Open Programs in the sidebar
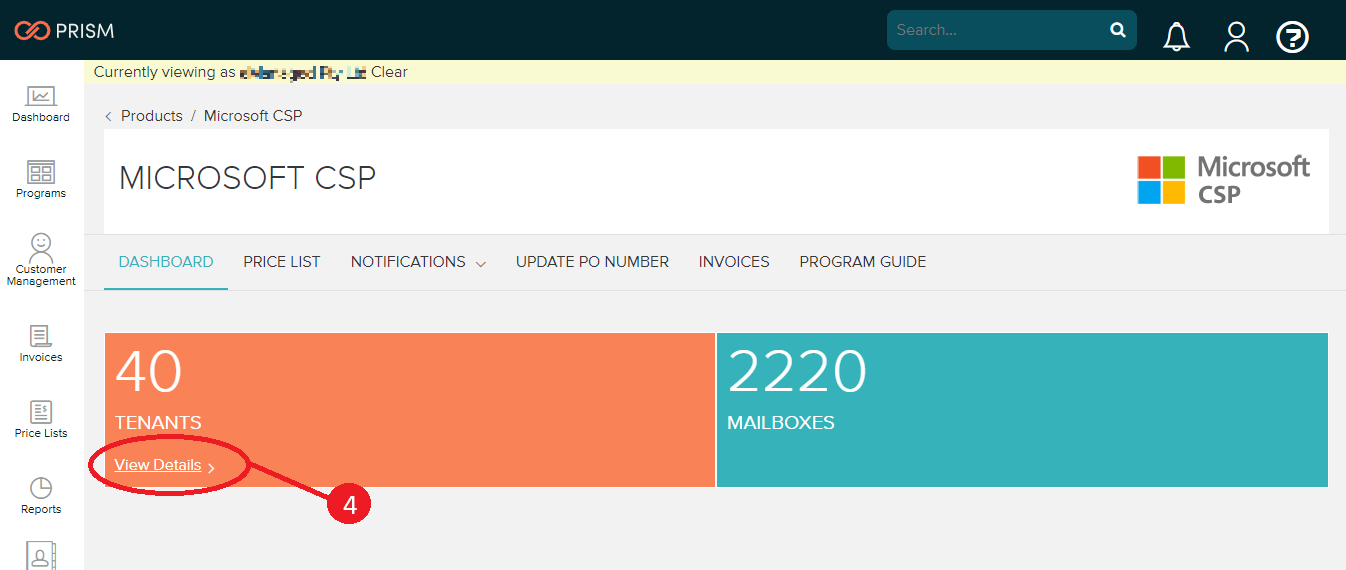Image resolution: width=1346 pixels, height=570 pixels. click(x=41, y=180)
